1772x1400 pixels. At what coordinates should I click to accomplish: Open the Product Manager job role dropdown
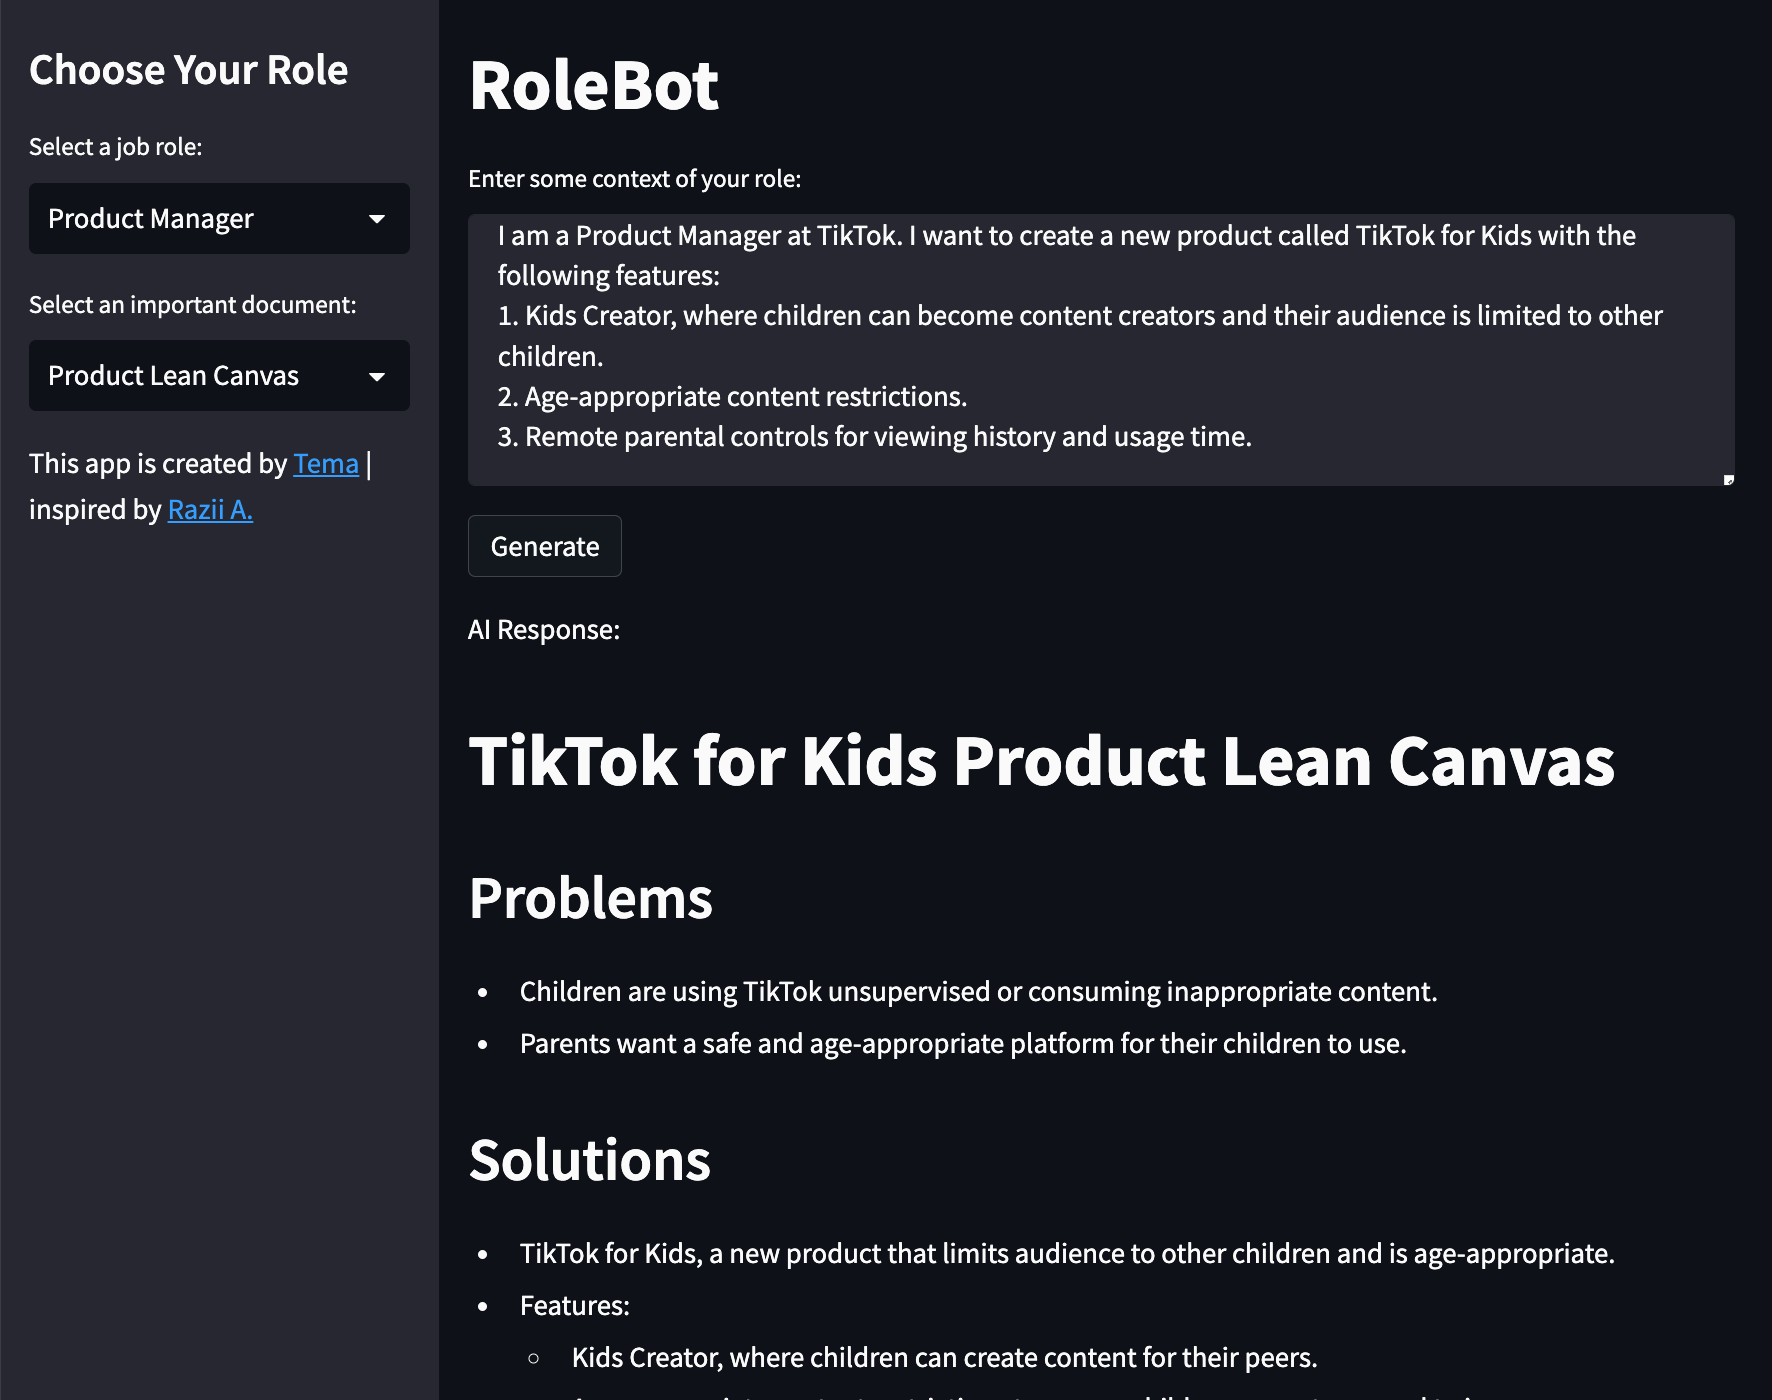pyautogui.click(x=219, y=218)
